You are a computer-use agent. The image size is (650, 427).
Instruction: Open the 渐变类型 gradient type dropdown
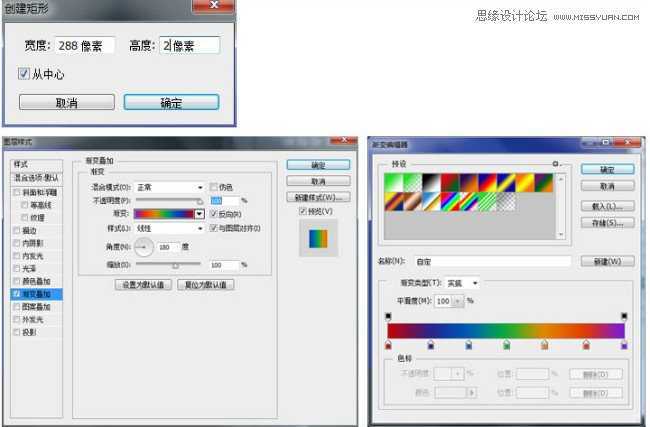click(462, 283)
